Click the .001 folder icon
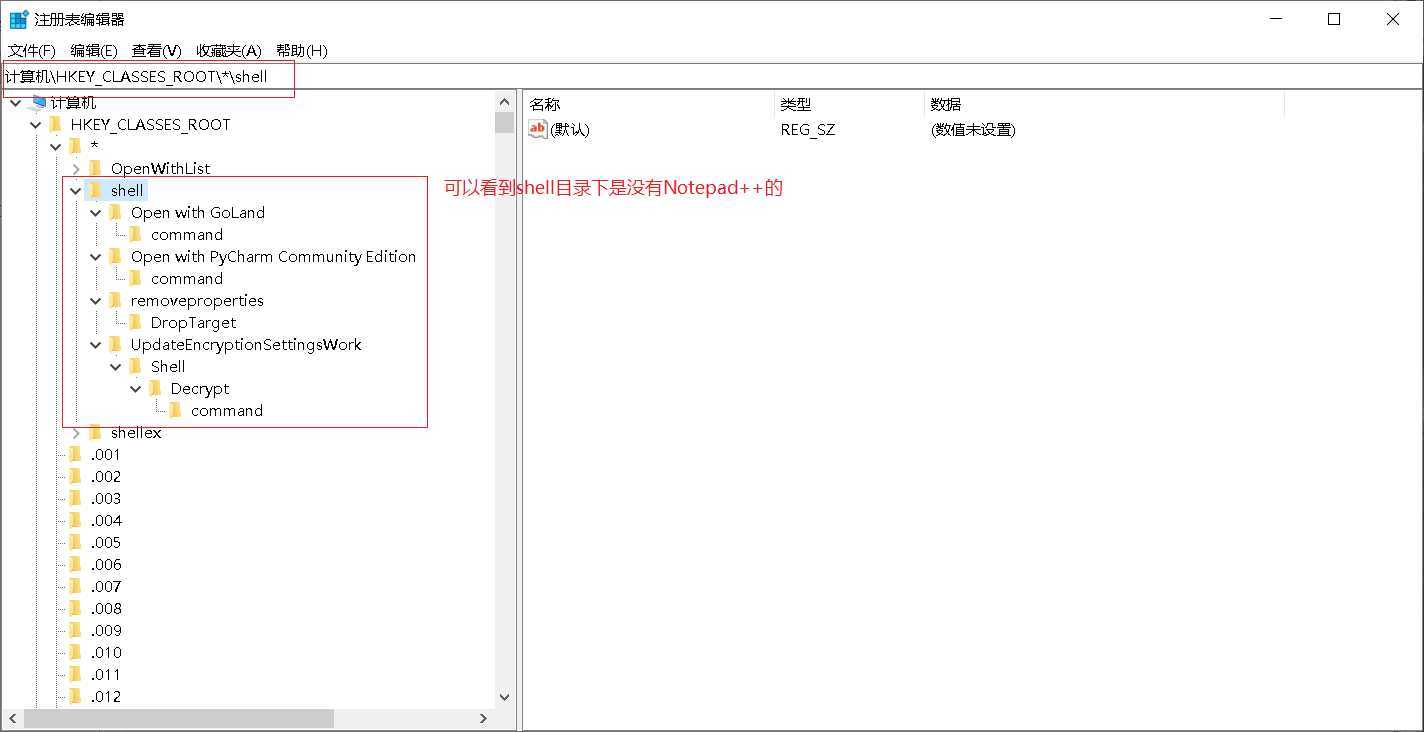The width and height of the screenshot is (1424, 732). click(76, 454)
